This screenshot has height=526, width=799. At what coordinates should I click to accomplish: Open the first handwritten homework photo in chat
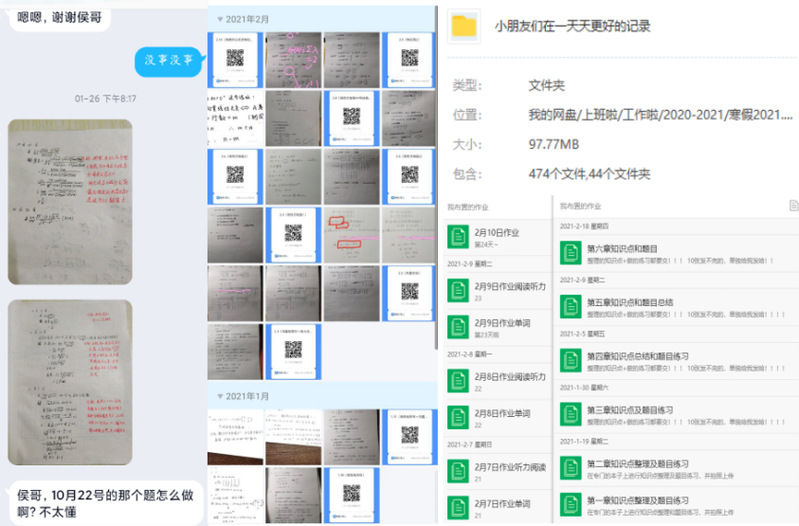[x=70, y=202]
